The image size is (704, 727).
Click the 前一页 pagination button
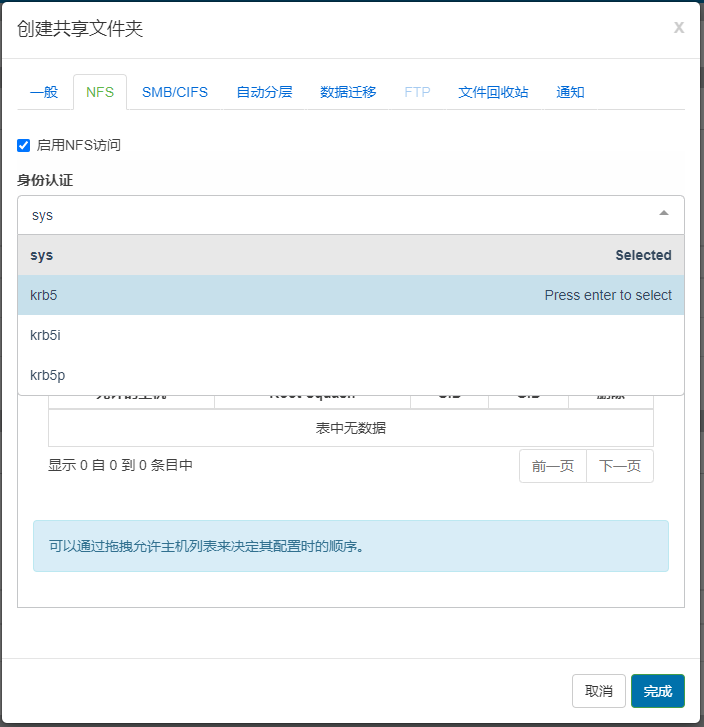[x=553, y=466]
